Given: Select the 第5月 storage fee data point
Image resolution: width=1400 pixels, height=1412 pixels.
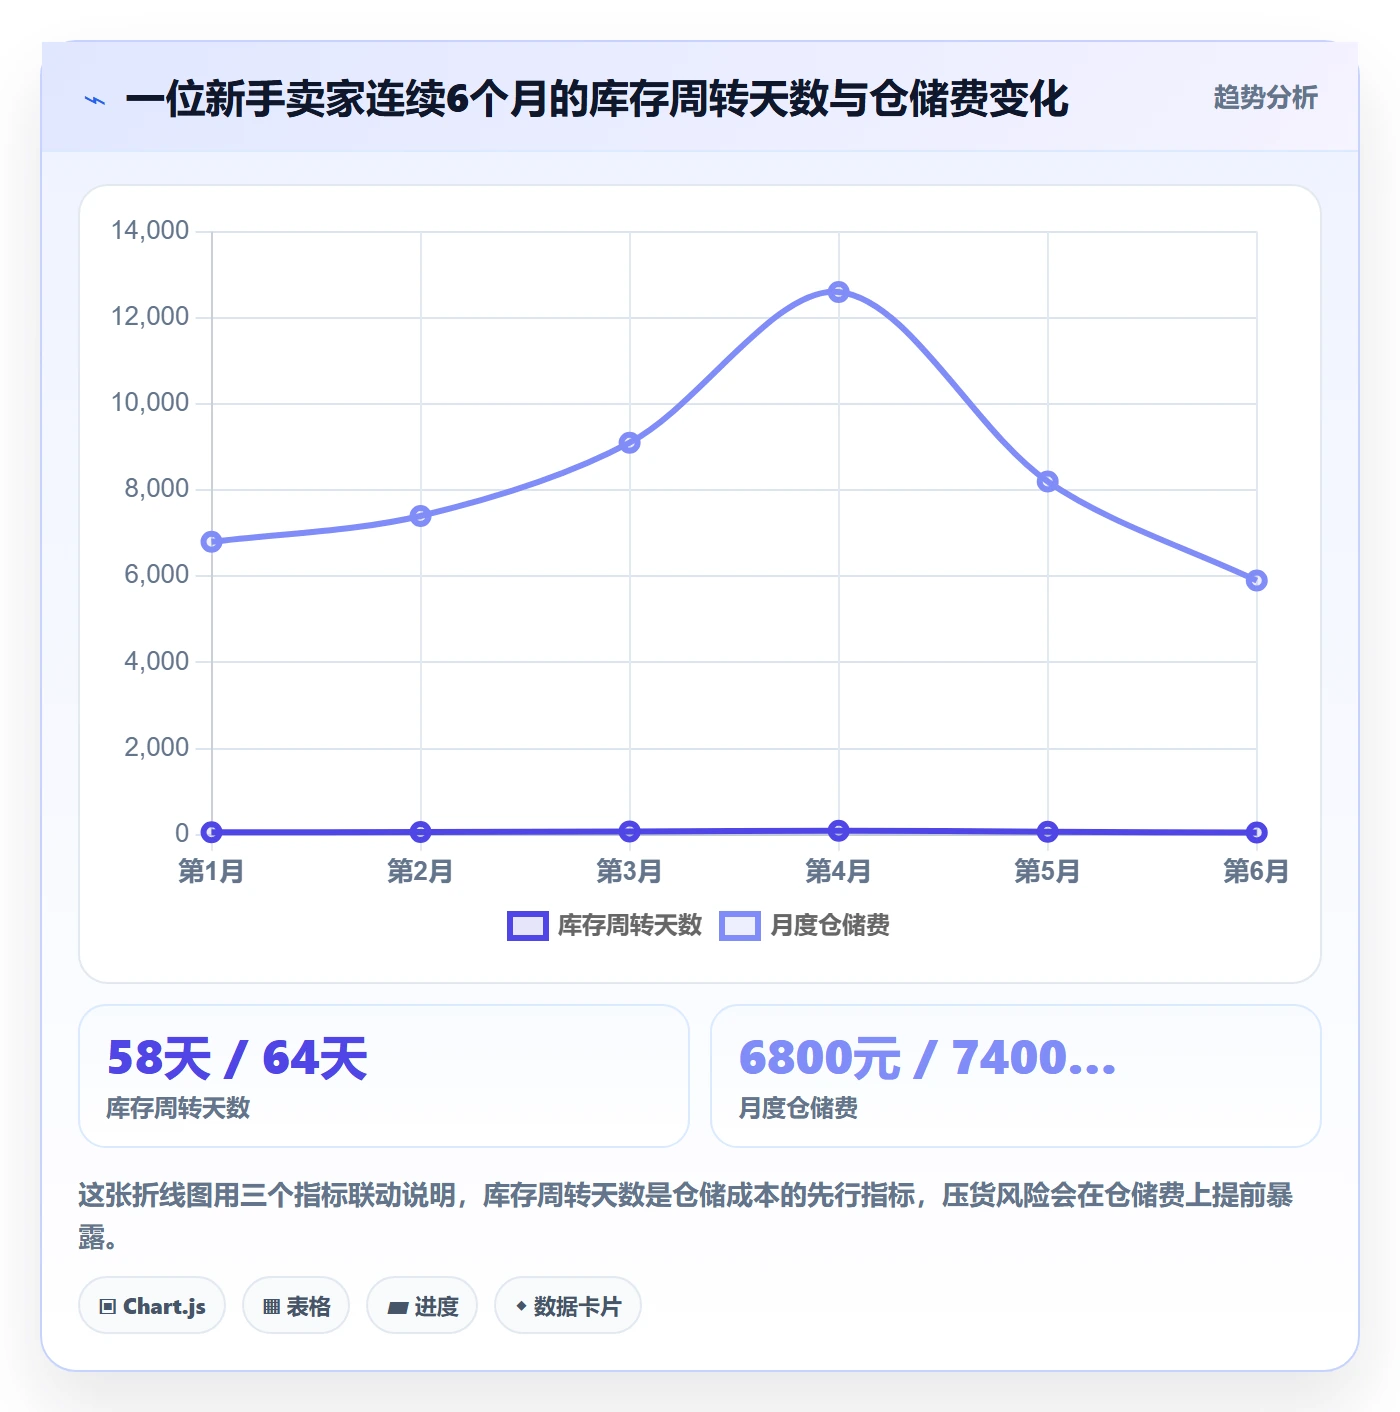Looking at the screenshot, I should tap(1048, 482).
